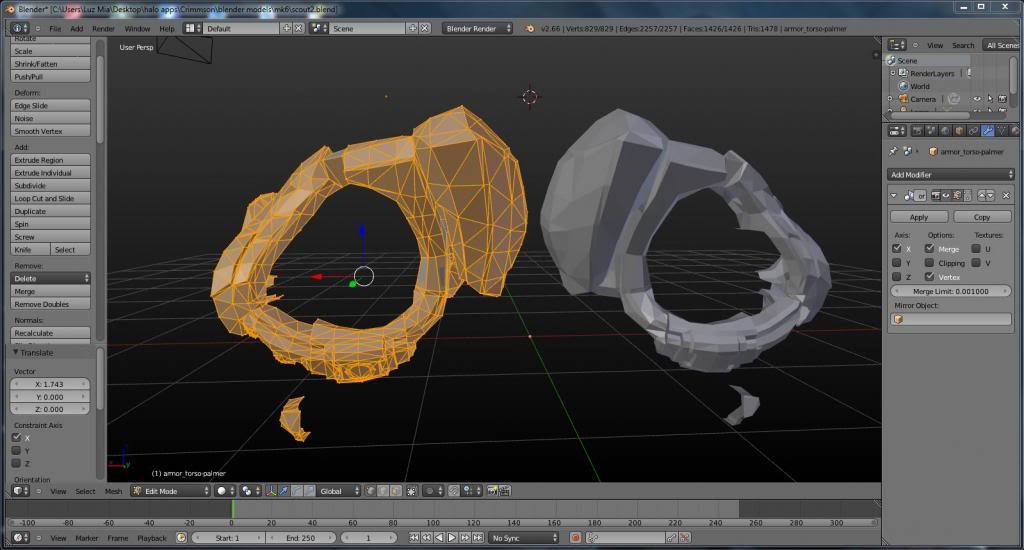Add a new screen layout with plus
Viewport: 1024px width, 550px height.
tap(286, 28)
